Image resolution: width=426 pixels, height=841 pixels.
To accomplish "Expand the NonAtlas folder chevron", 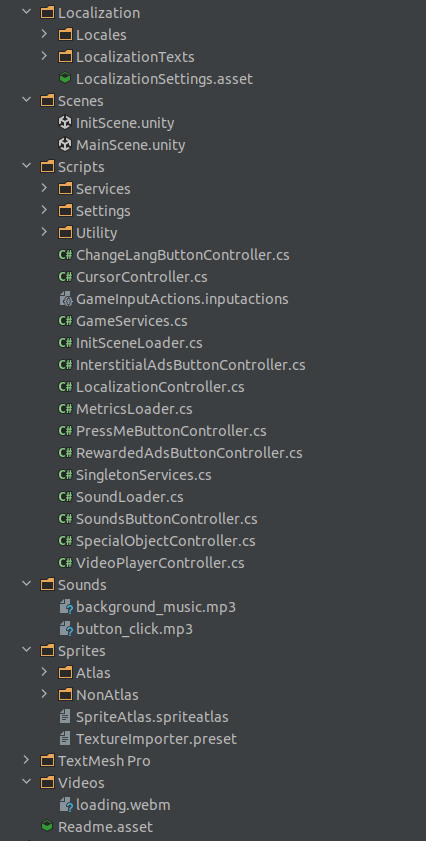I will [45, 694].
